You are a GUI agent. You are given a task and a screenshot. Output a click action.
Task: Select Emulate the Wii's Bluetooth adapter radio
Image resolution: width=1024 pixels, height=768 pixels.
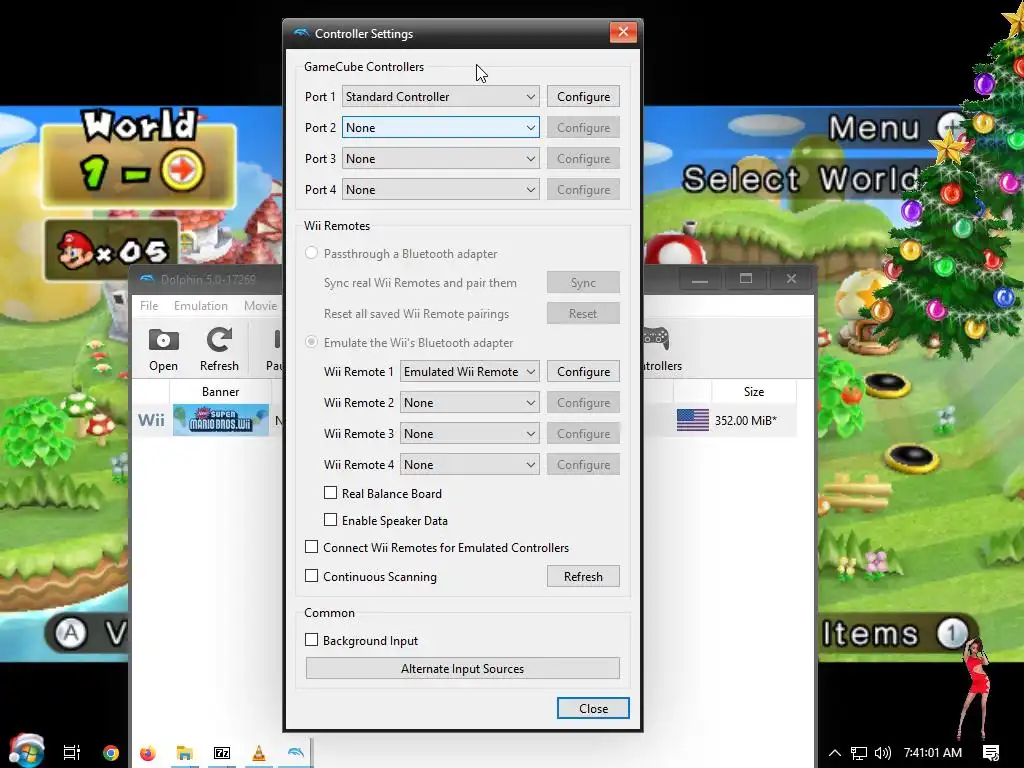(x=312, y=342)
